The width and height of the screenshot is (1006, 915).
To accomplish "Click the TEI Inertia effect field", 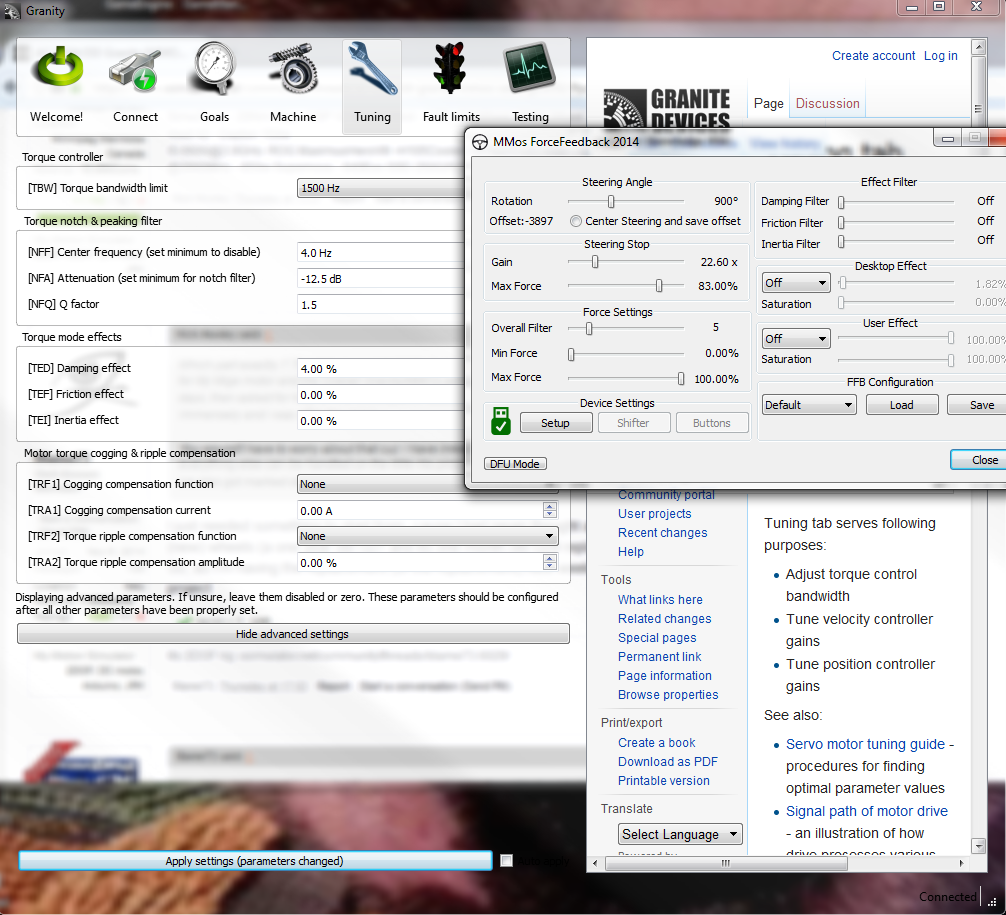I will [x=381, y=421].
